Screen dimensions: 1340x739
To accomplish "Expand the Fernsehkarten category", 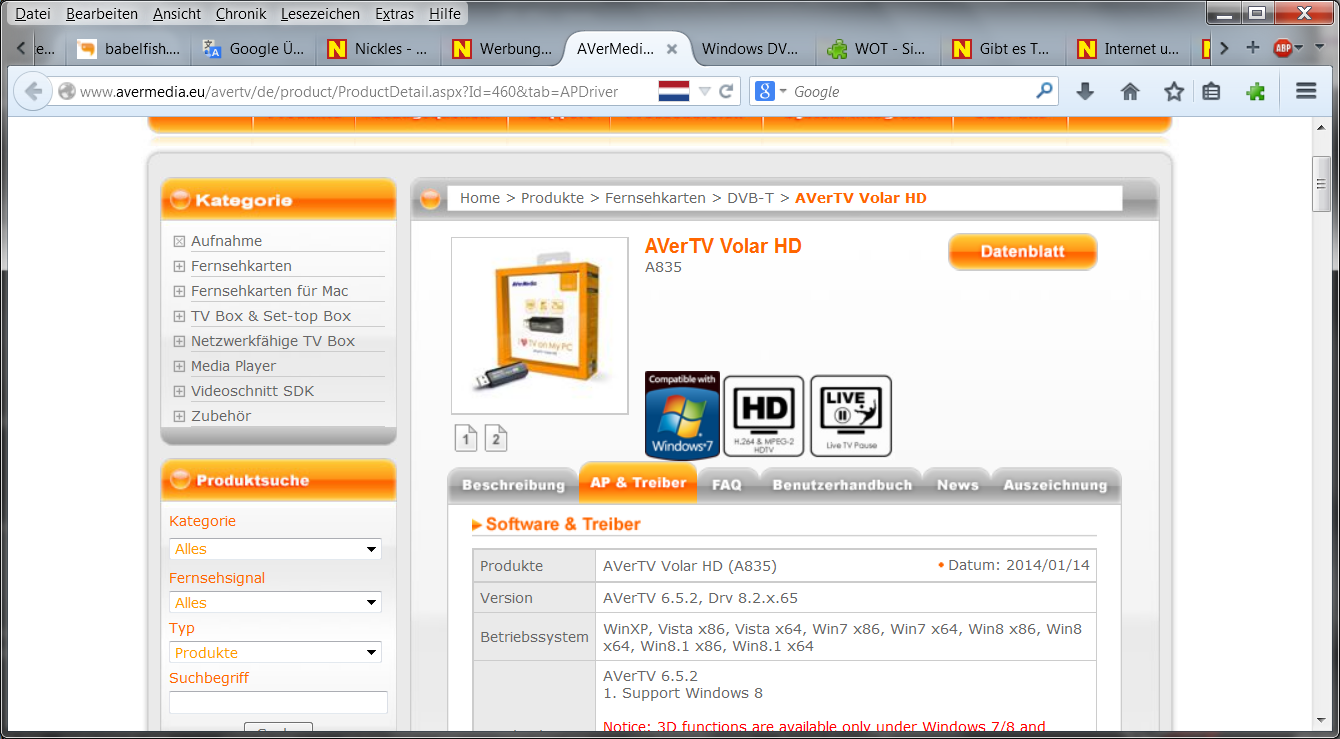I will pos(179,266).
